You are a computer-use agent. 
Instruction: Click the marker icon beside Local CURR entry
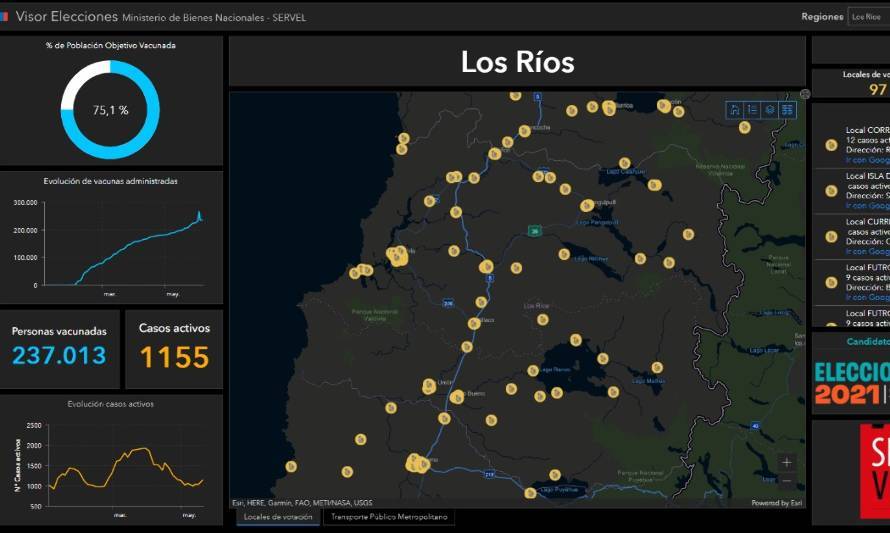[832, 237]
